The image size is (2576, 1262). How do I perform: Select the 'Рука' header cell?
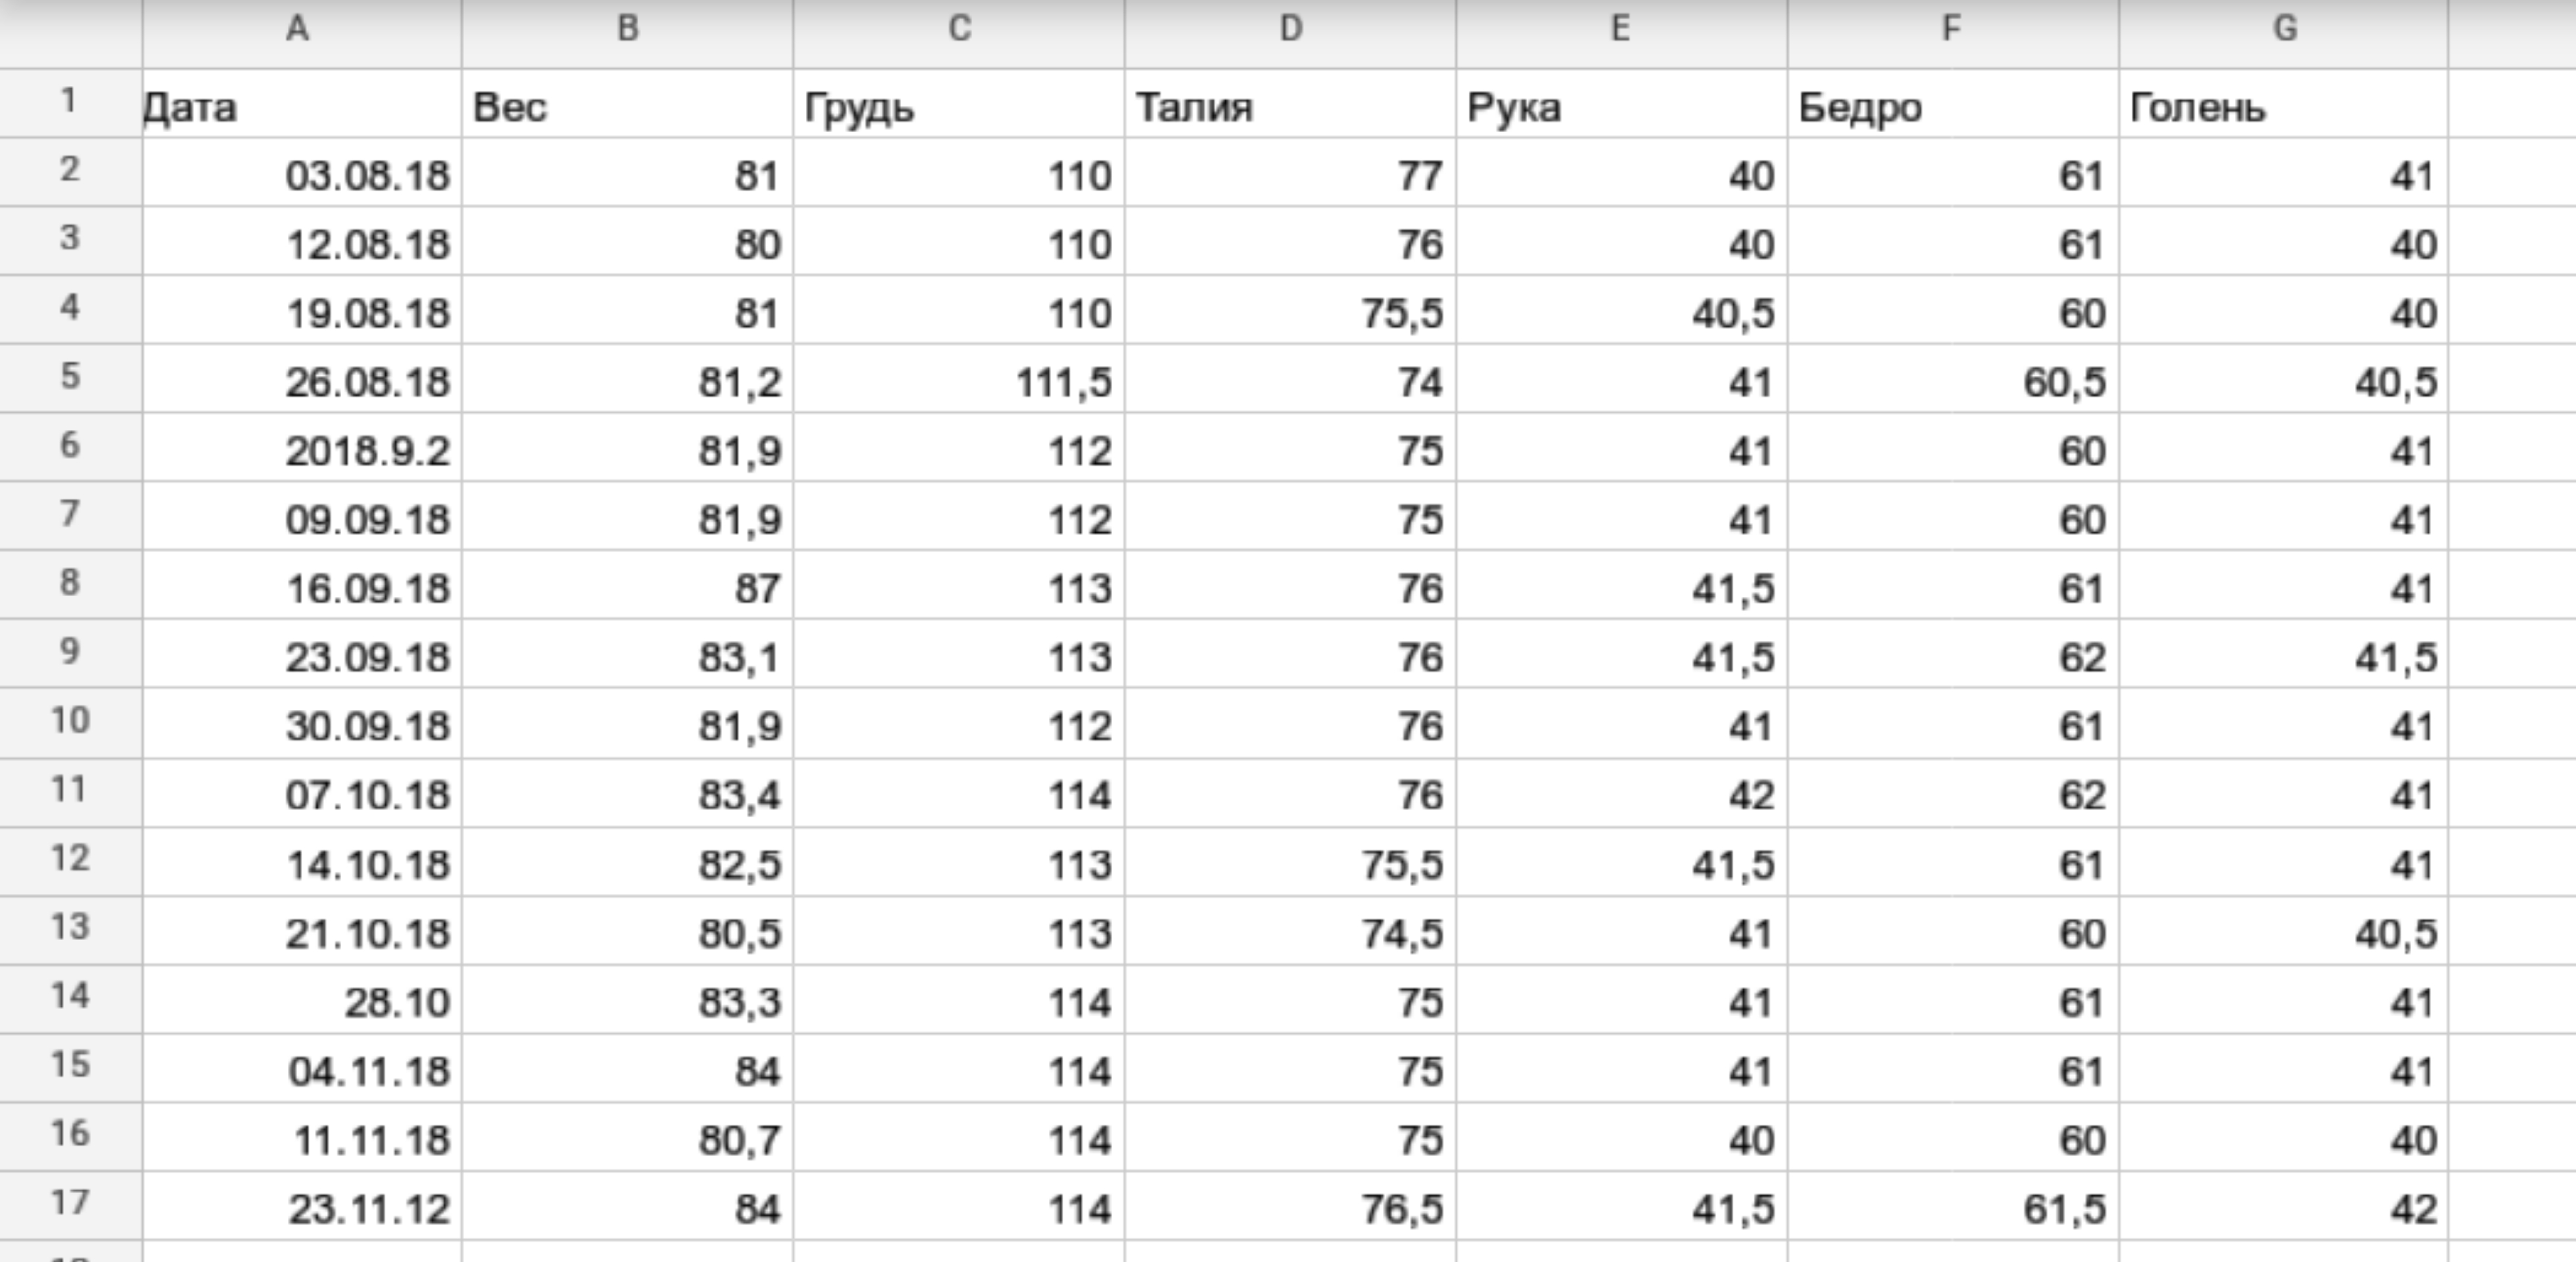click(x=1621, y=106)
